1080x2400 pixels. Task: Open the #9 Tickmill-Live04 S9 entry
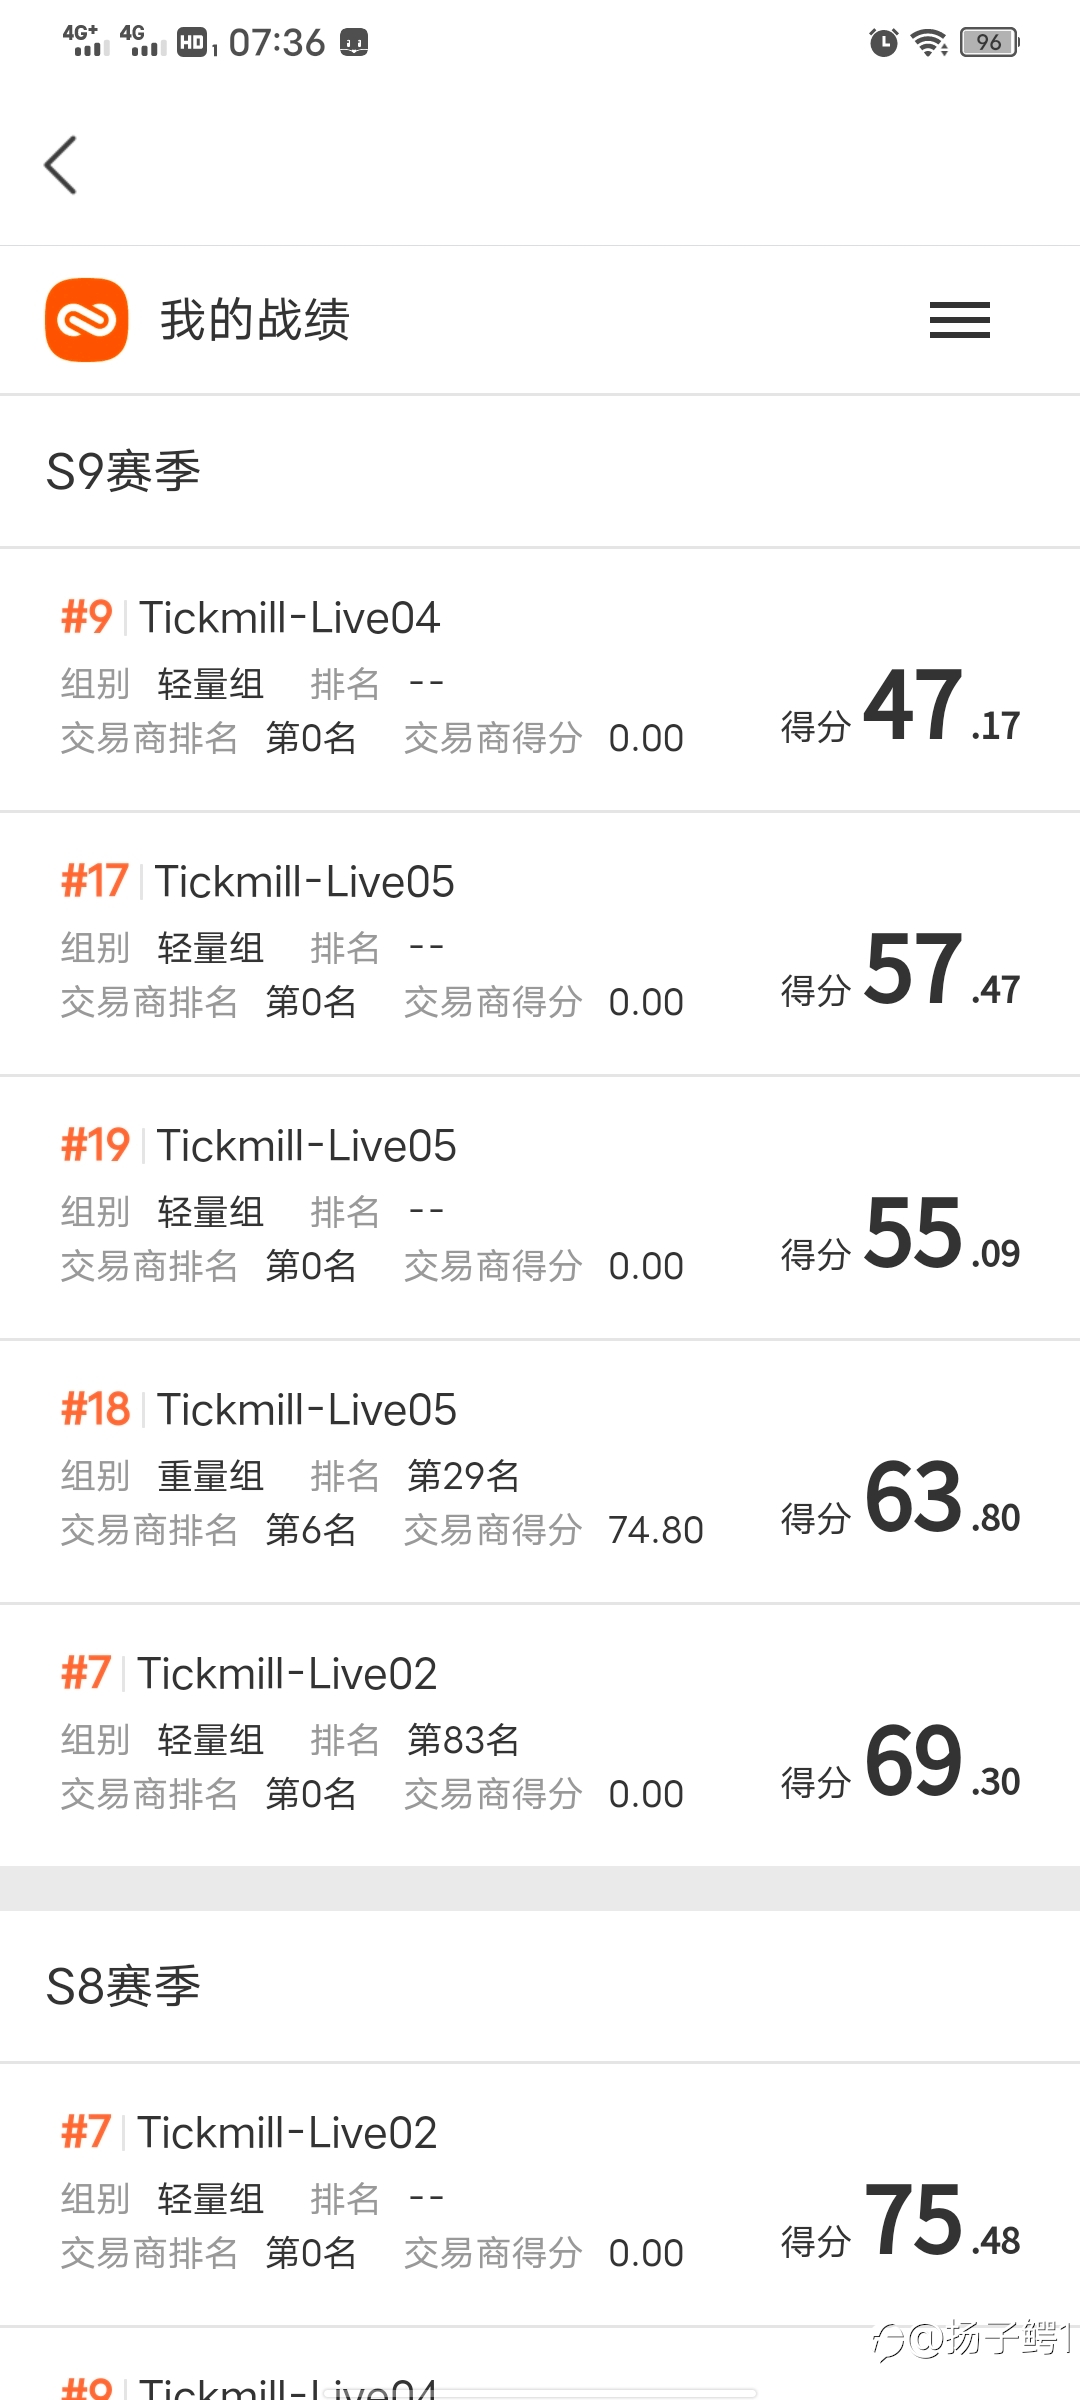coord(540,680)
